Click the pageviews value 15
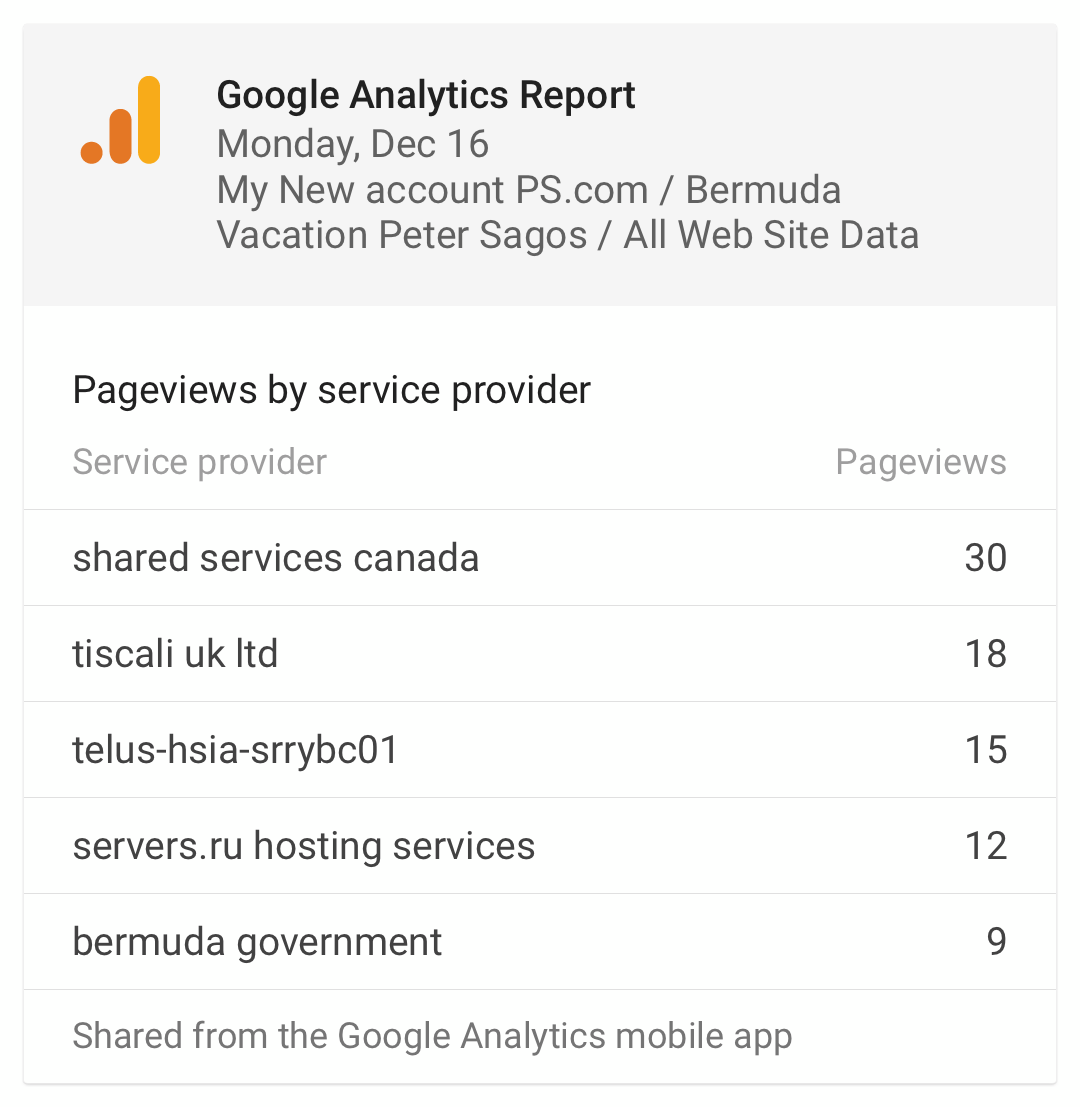 click(985, 750)
